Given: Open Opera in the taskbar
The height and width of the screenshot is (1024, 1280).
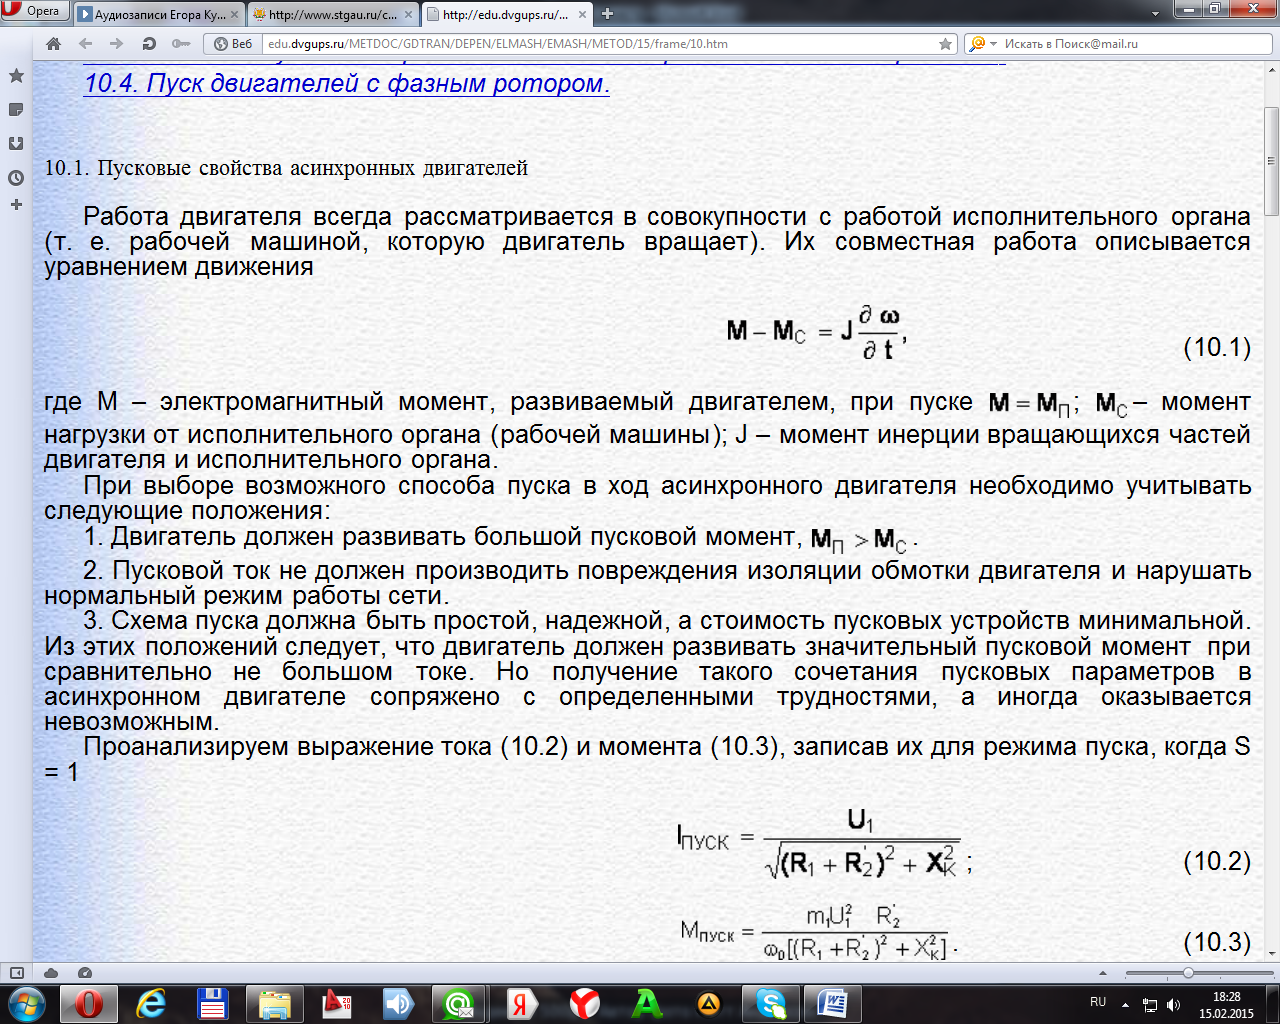Looking at the screenshot, I should [x=88, y=1003].
